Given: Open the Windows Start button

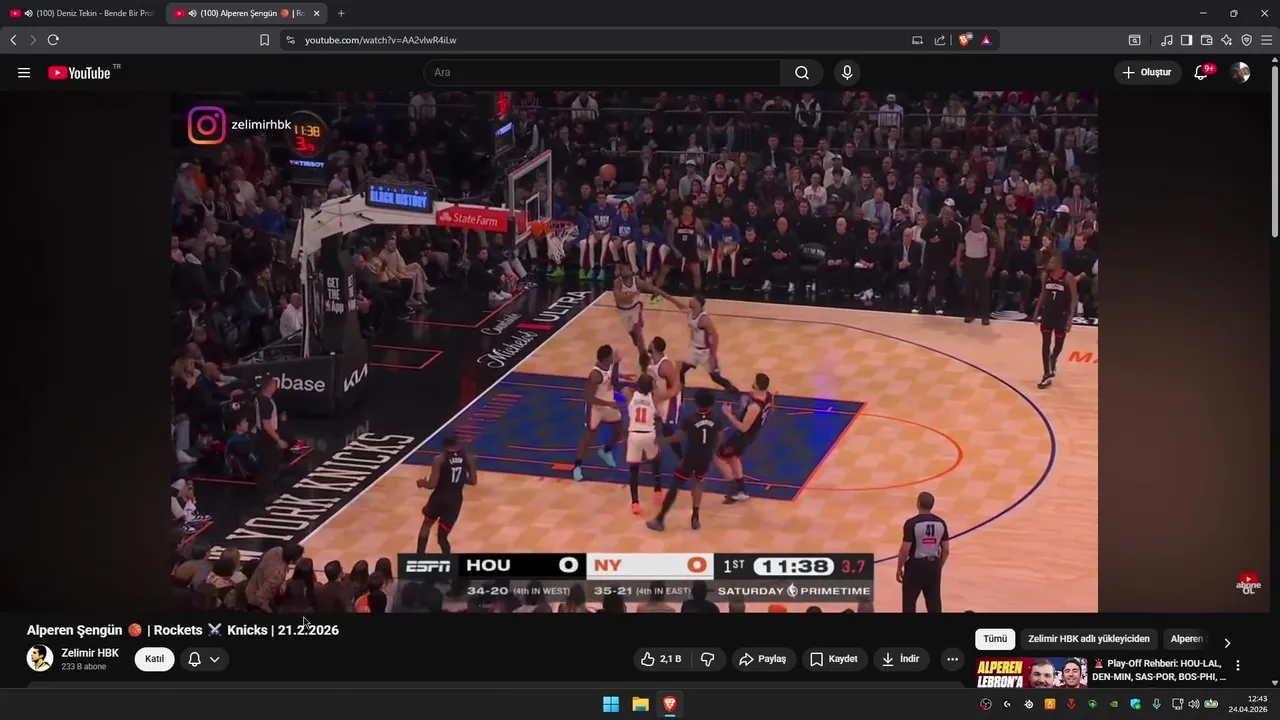Looking at the screenshot, I should pos(611,704).
